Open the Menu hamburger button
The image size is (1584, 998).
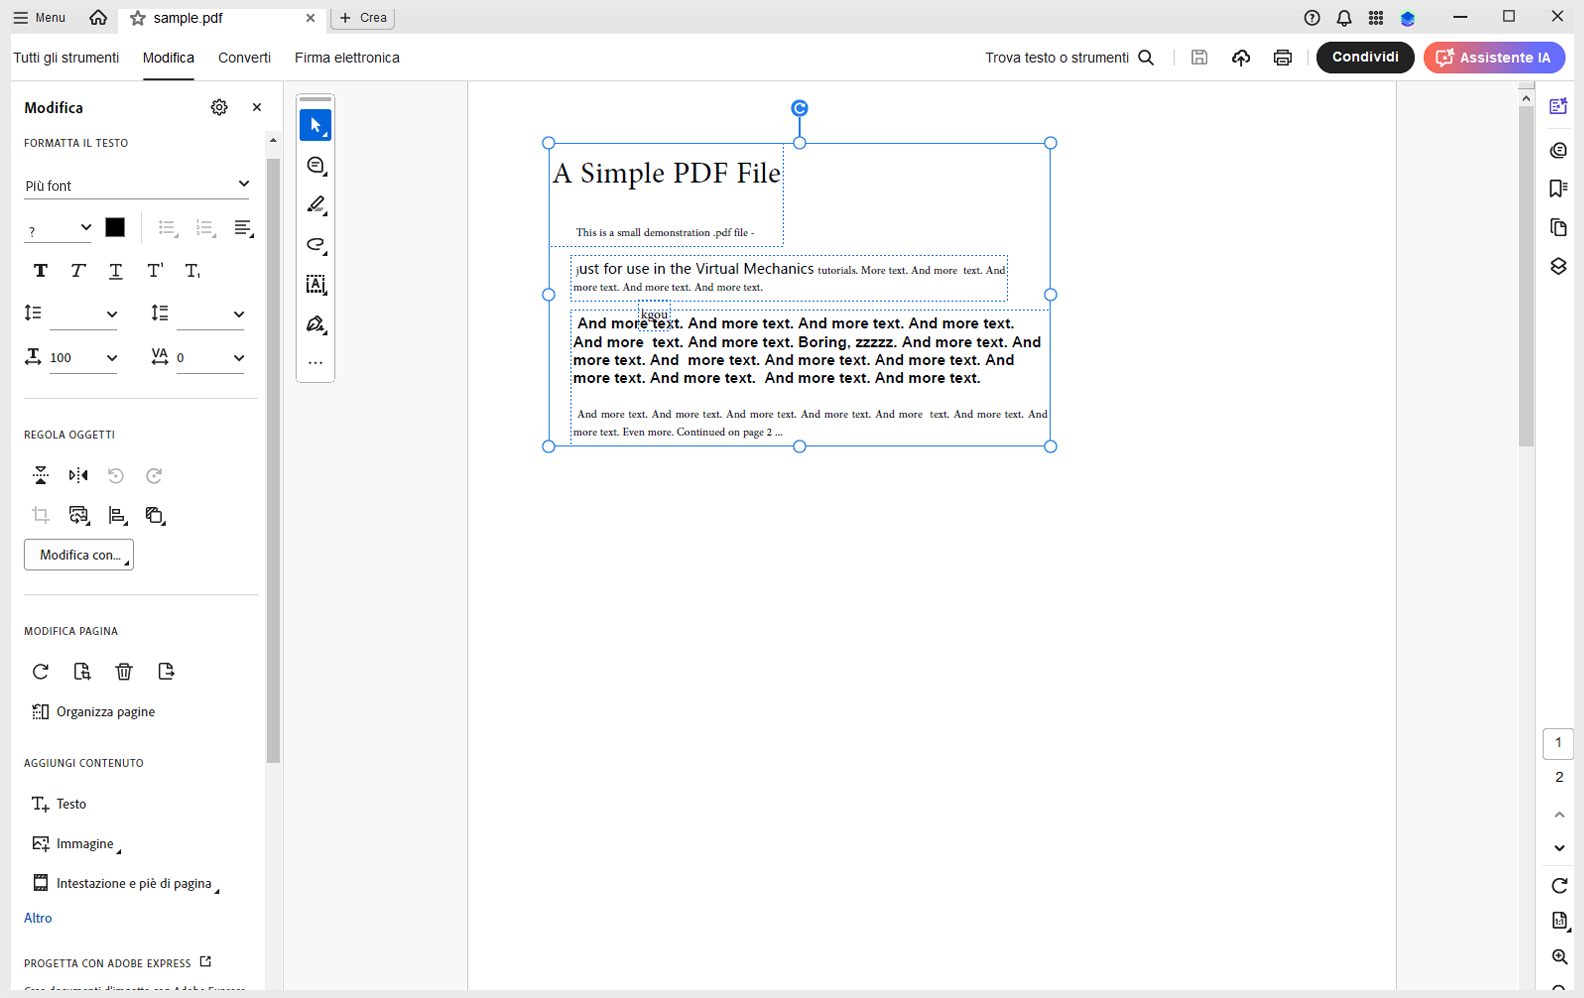pyautogui.click(x=39, y=18)
